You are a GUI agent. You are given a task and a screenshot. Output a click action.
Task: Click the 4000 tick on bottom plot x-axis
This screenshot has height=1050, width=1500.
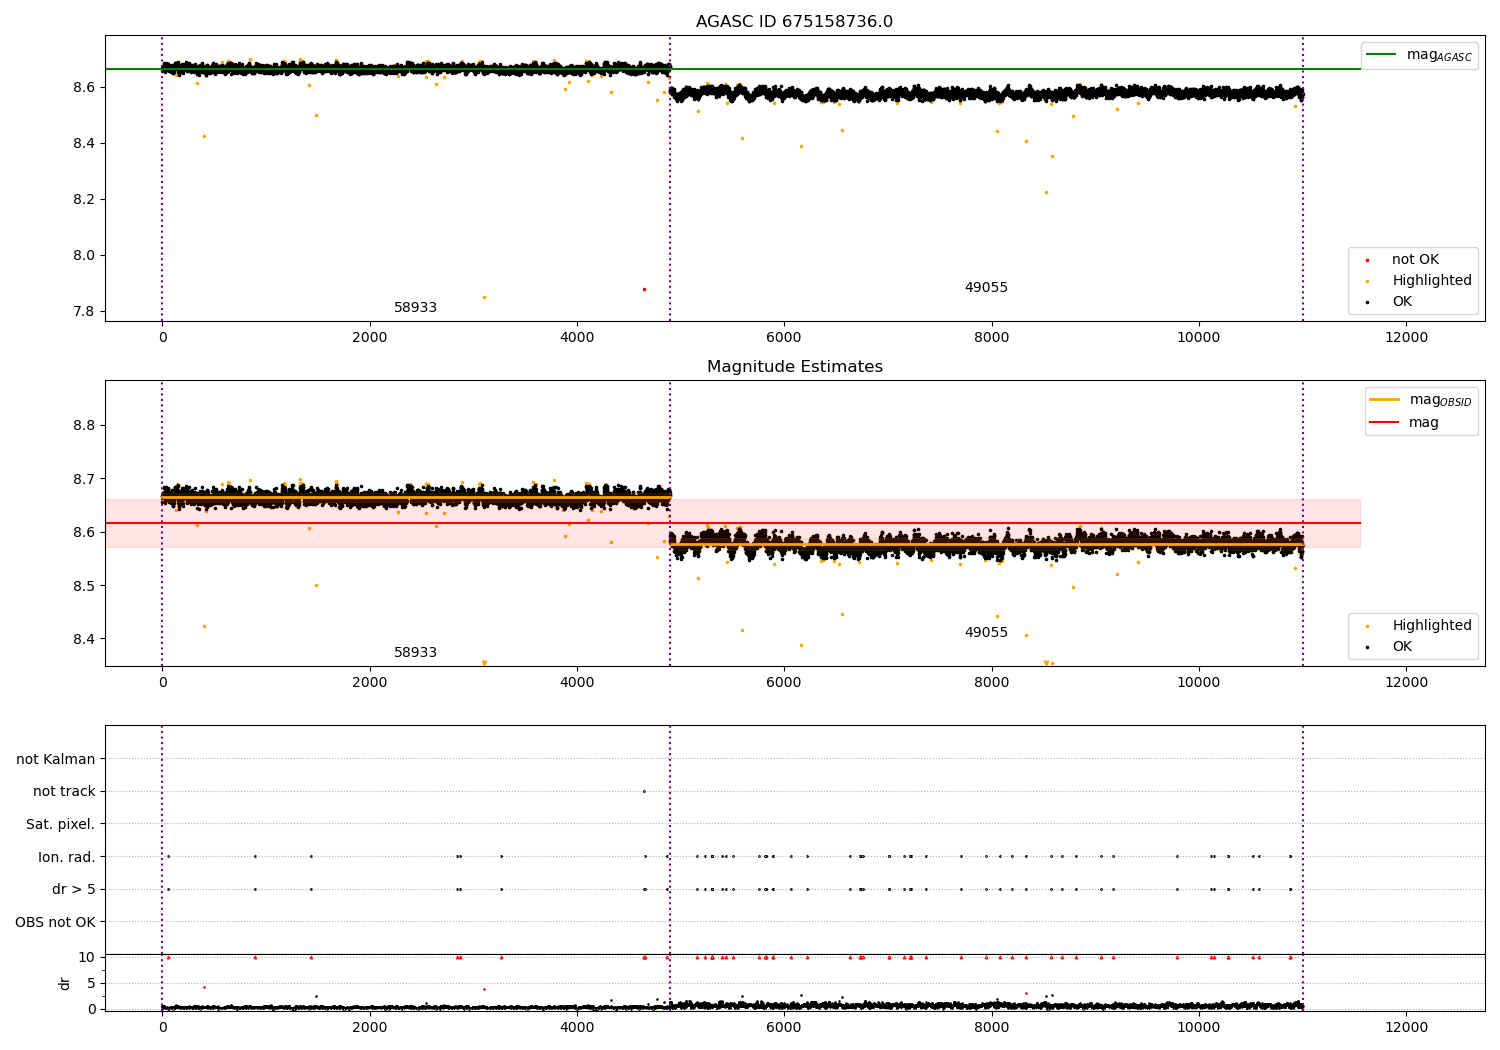pyautogui.click(x=577, y=1028)
